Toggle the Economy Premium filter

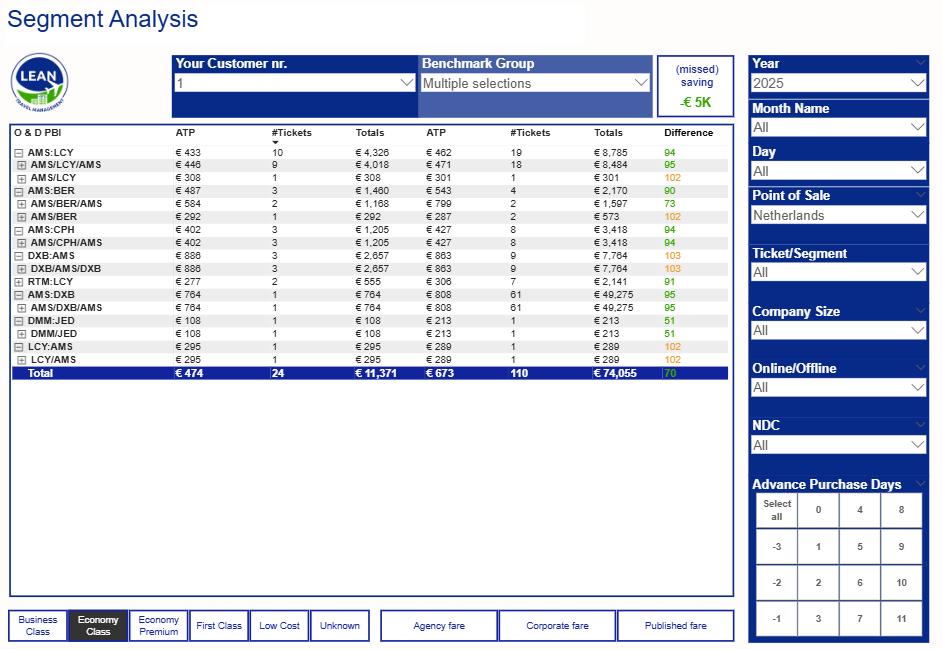pyautogui.click(x=159, y=626)
